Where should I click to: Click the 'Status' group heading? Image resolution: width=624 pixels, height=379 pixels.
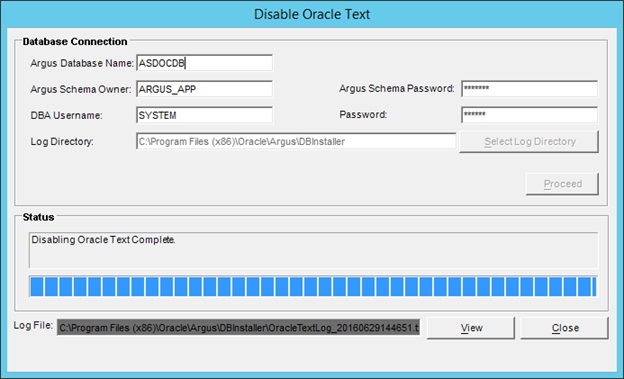(38, 217)
